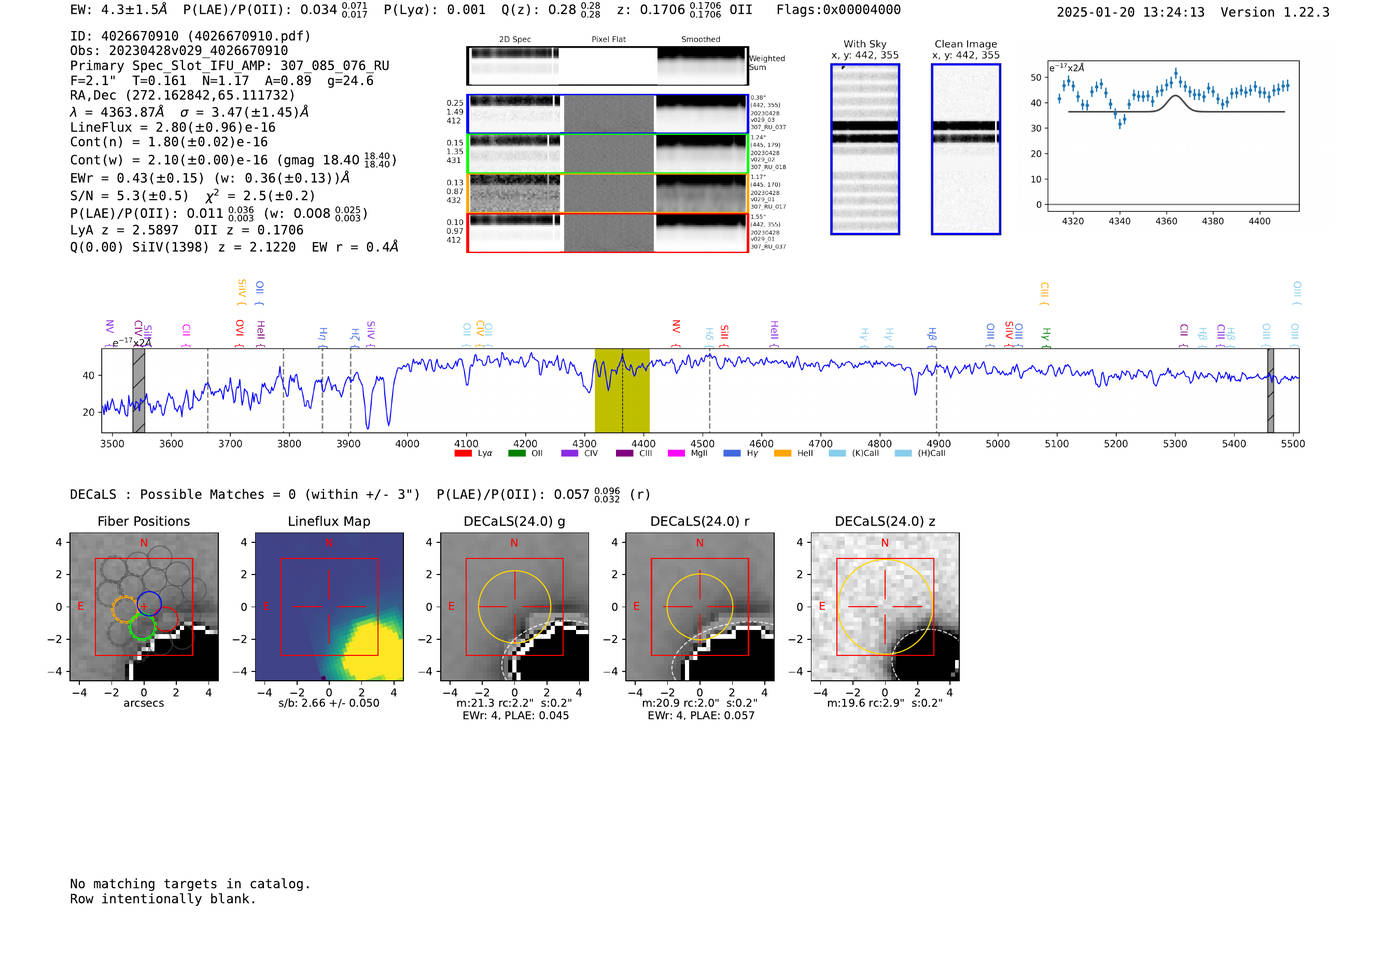Click the green OII legend swatch
1400x953 pixels.
[517, 454]
